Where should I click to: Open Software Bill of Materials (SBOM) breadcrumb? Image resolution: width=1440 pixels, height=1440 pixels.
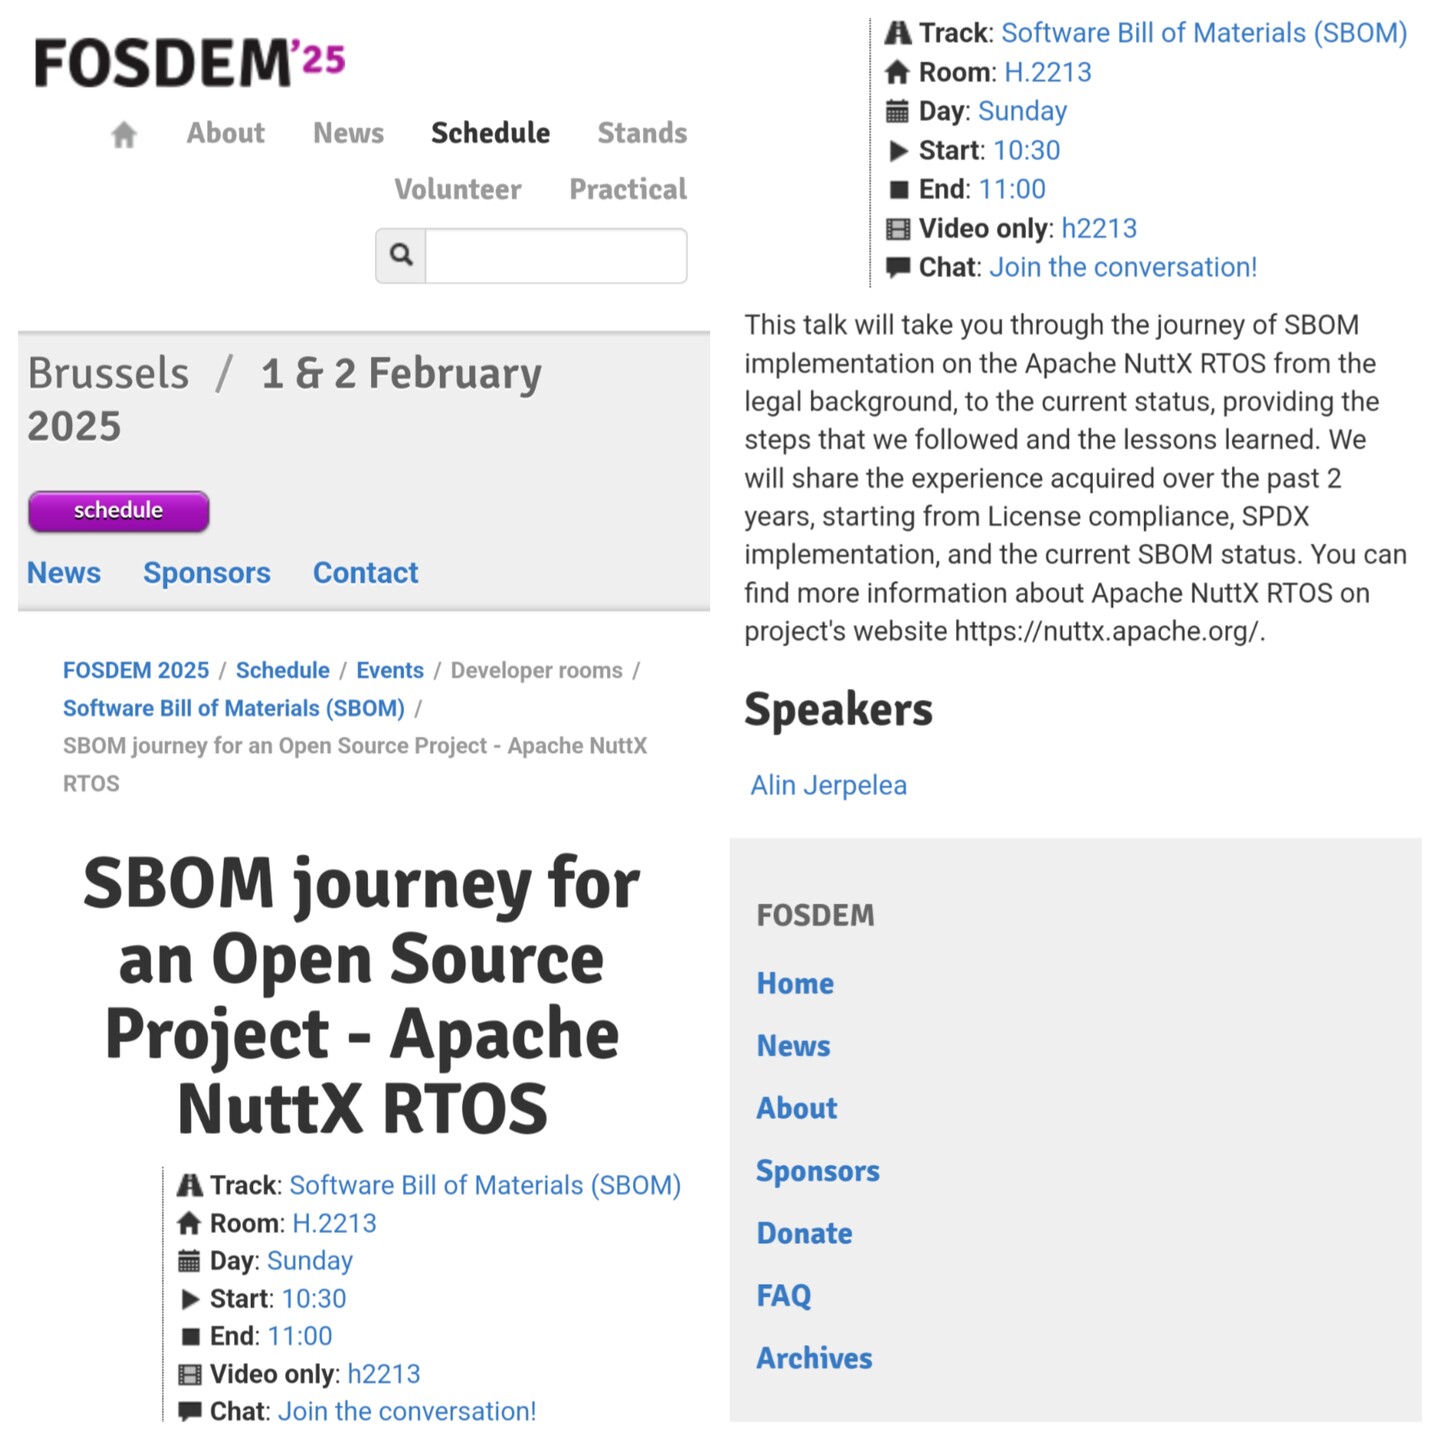tap(234, 708)
